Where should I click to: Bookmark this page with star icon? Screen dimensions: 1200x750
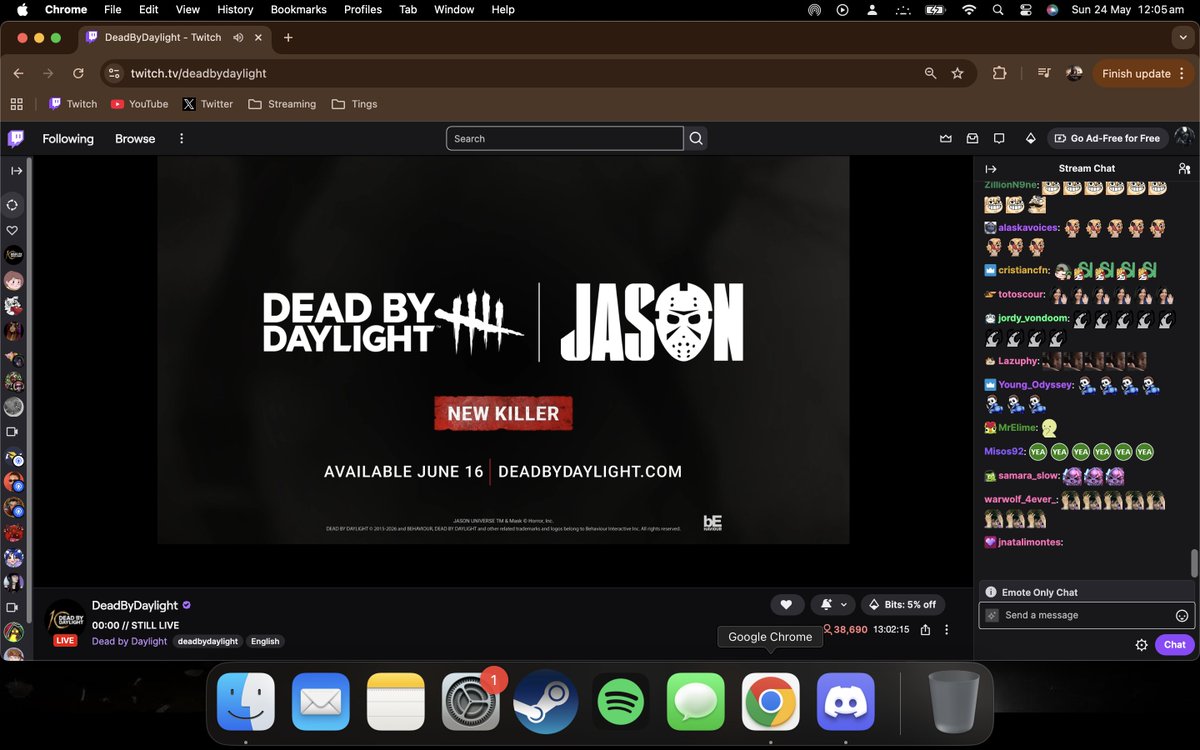click(x=957, y=73)
